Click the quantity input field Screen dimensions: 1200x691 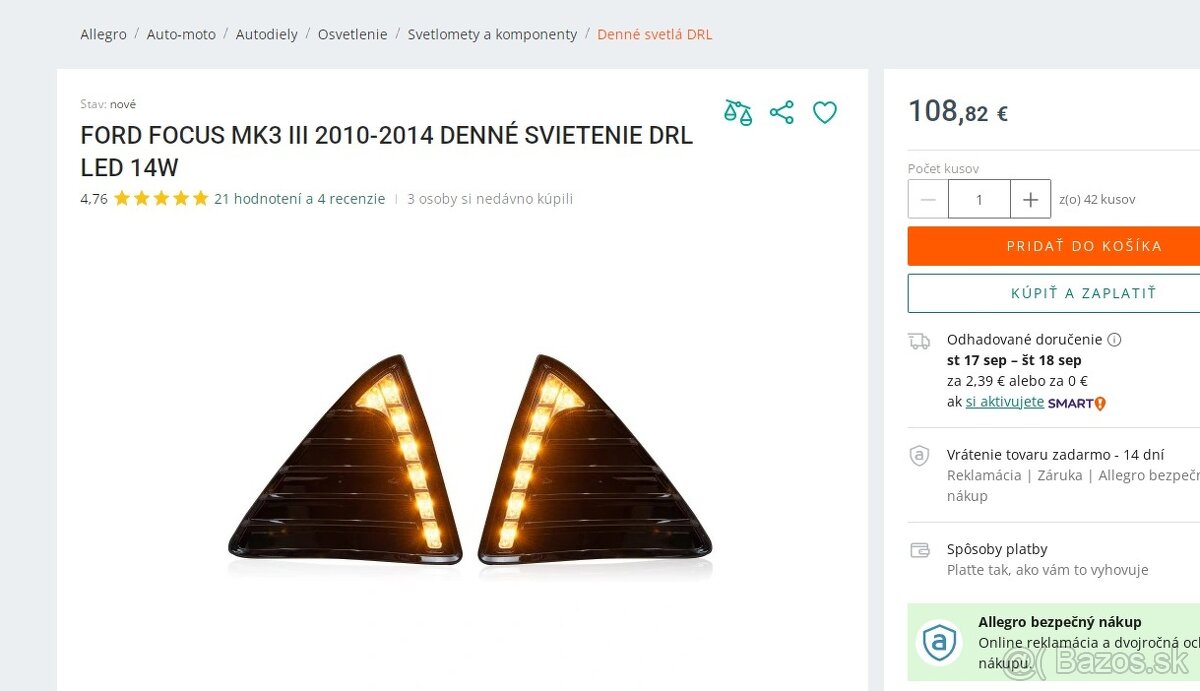tap(979, 199)
